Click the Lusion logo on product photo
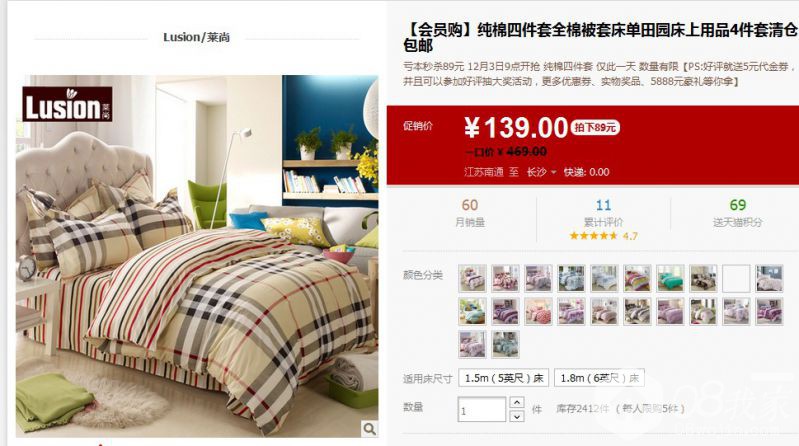 (67, 104)
